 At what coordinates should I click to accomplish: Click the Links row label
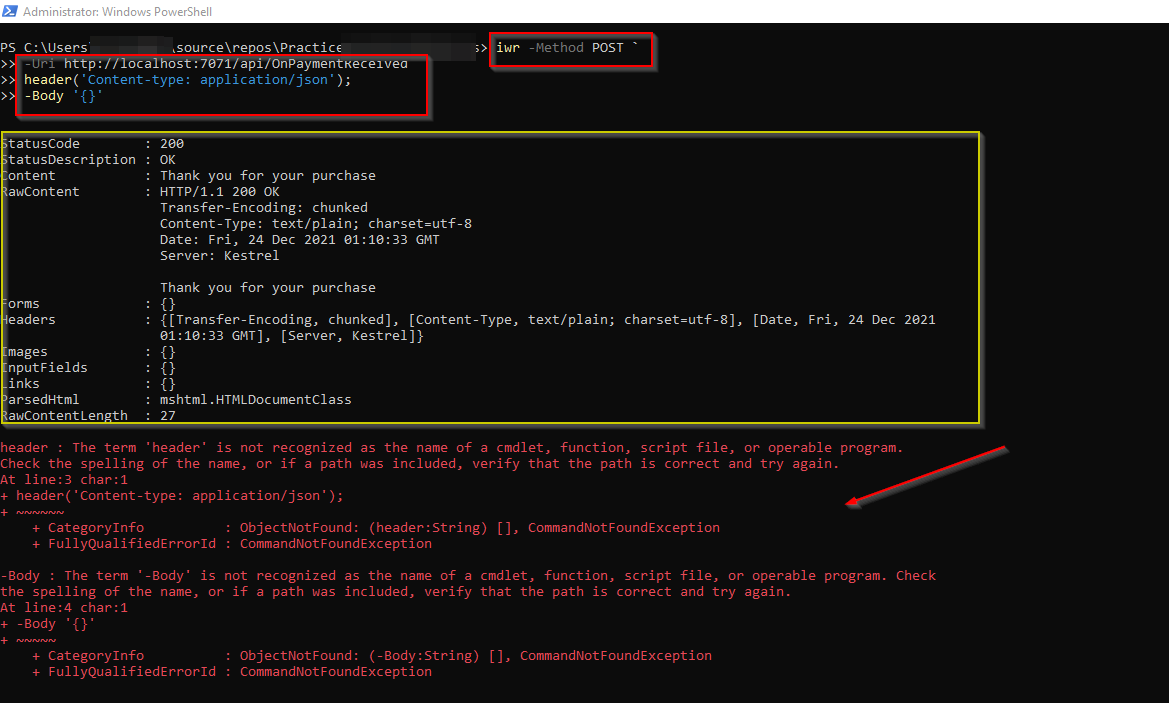pyautogui.click(x=20, y=384)
